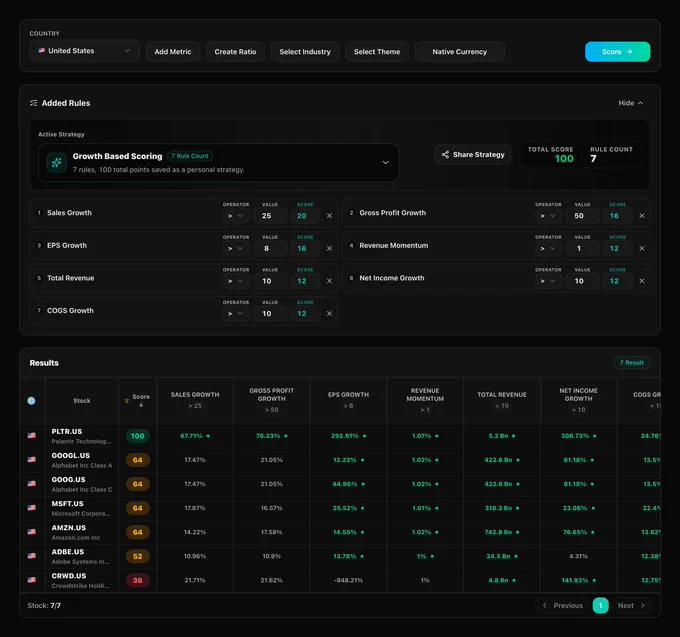Expand the Growth Based Scoring strategy selector

click(x=218, y=163)
